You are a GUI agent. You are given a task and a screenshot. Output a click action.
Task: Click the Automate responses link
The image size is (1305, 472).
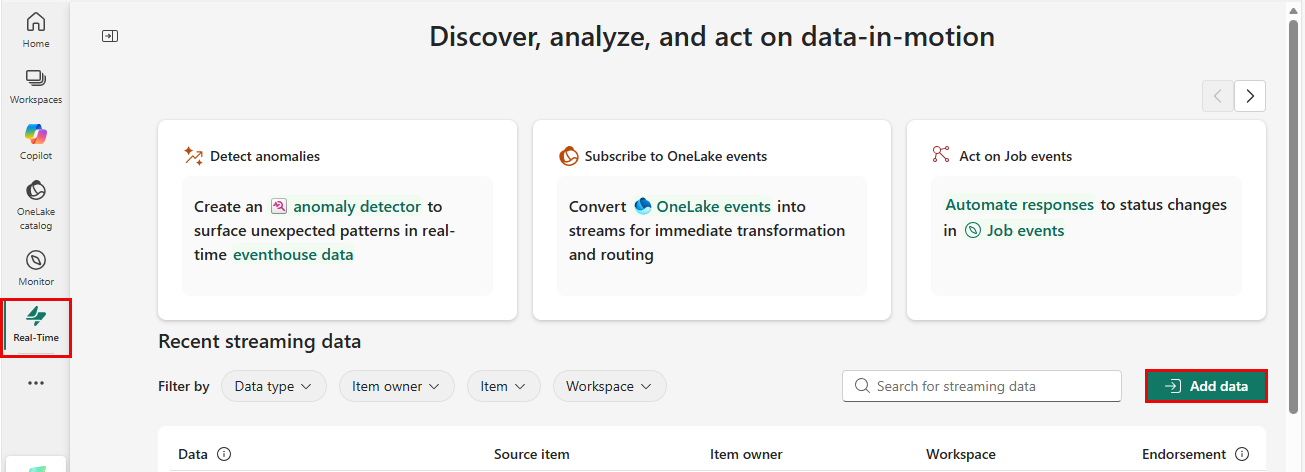coord(1019,205)
